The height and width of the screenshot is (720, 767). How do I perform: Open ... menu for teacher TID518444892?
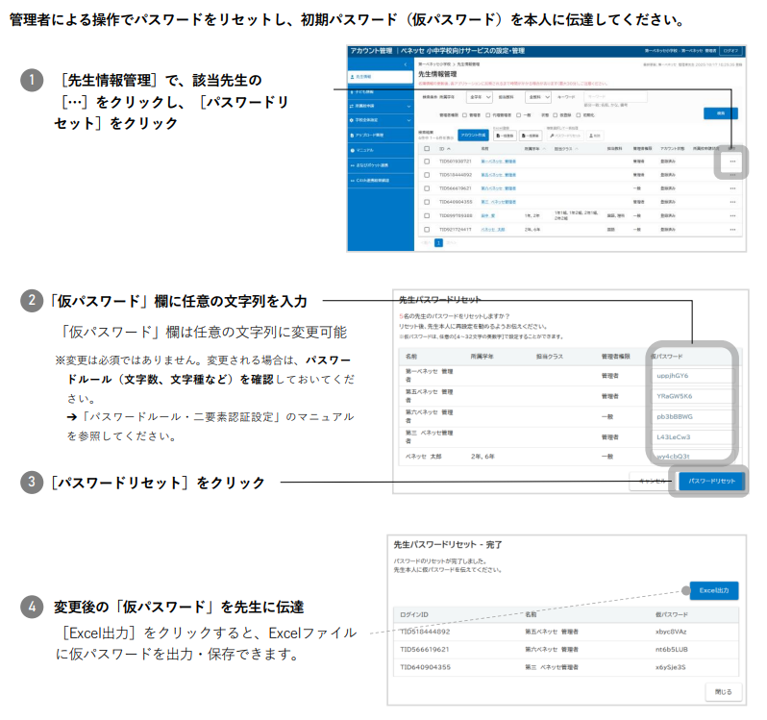tap(732, 174)
